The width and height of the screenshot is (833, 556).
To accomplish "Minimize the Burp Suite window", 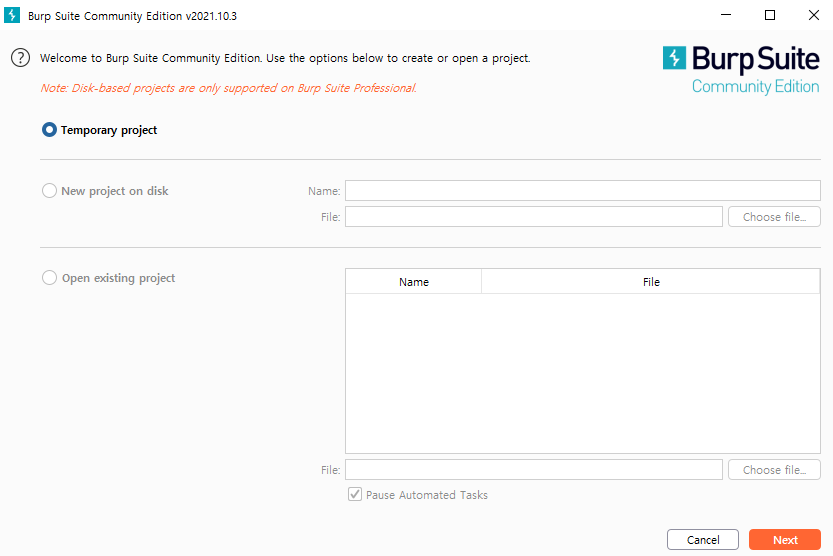I will point(726,15).
